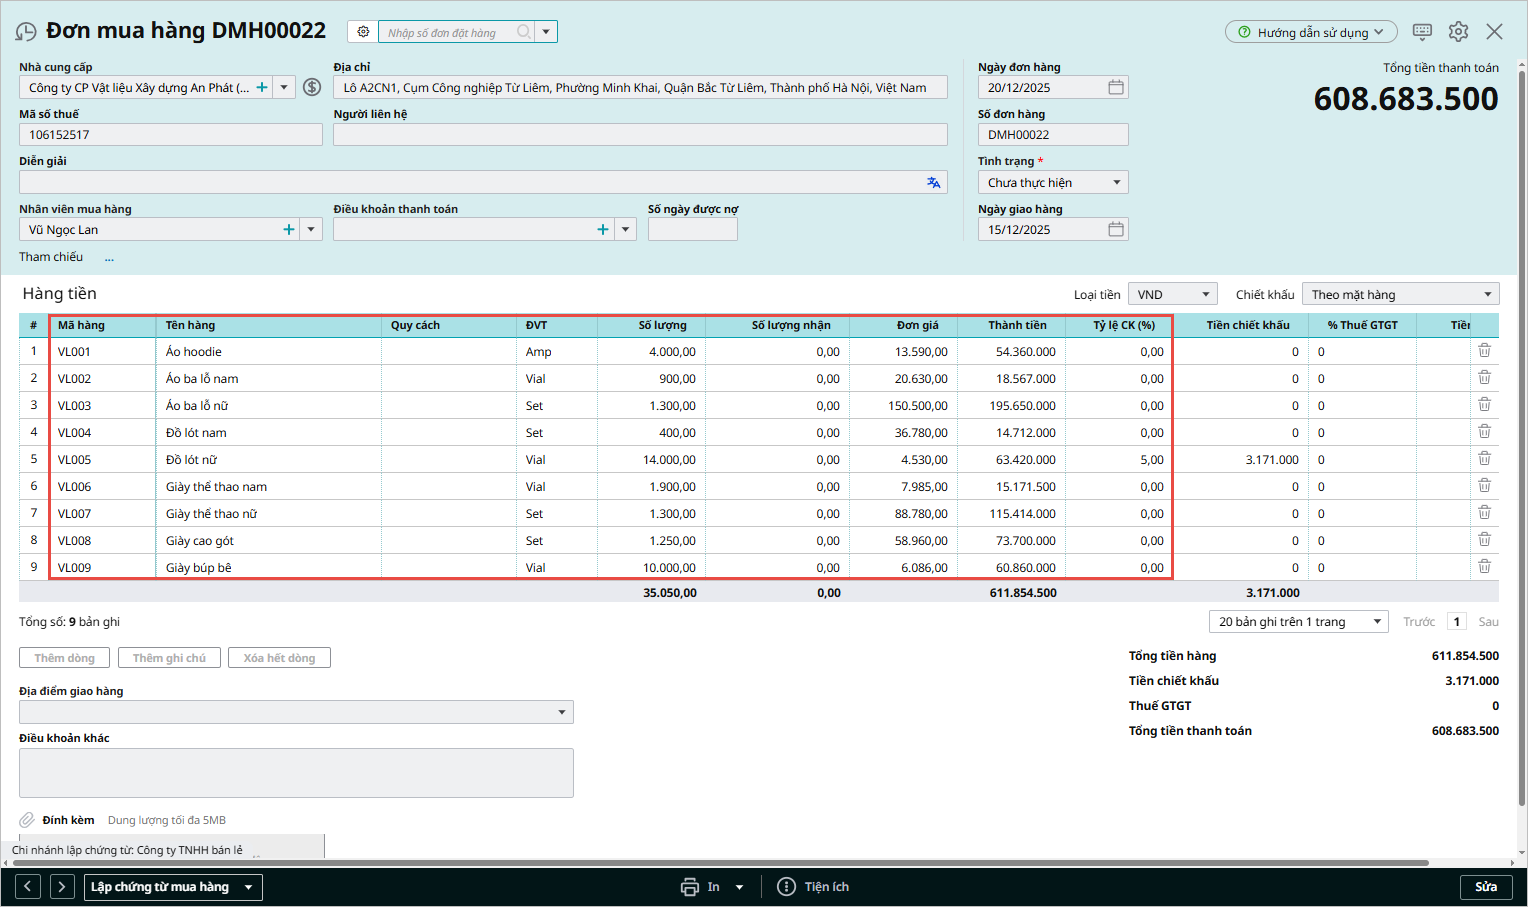Expand records per page dropdown
Image resolution: width=1528 pixels, height=907 pixels.
tap(1376, 621)
